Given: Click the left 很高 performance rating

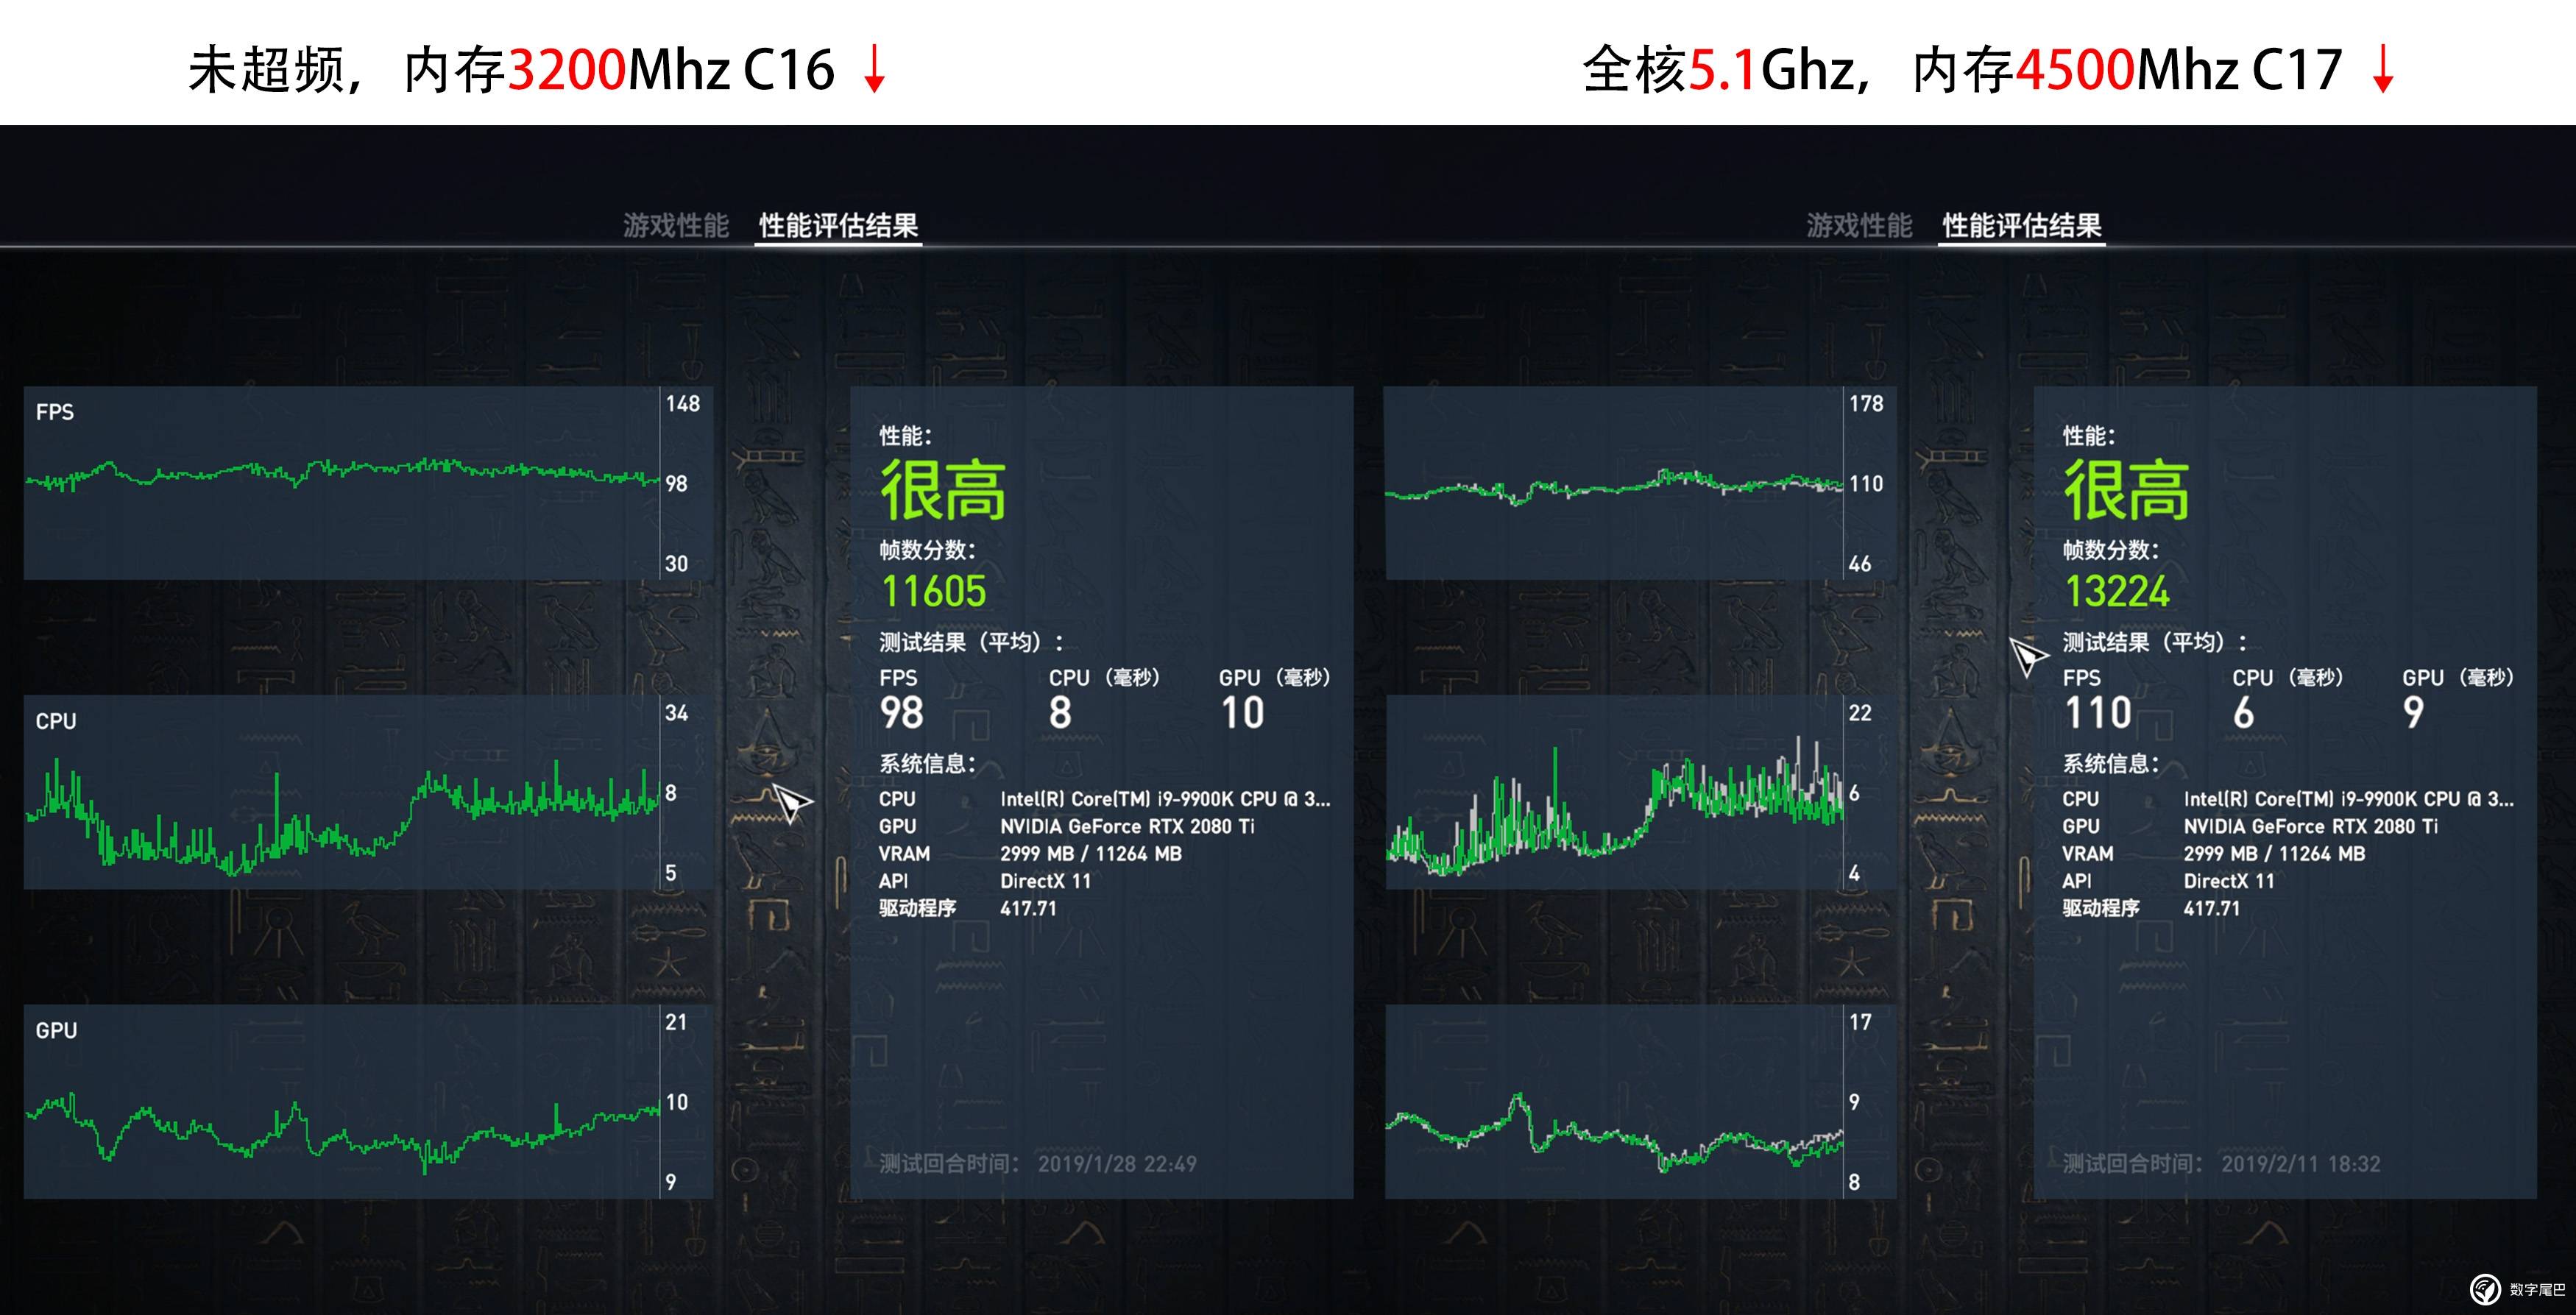Looking at the screenshot, I should tap(942, 490).
